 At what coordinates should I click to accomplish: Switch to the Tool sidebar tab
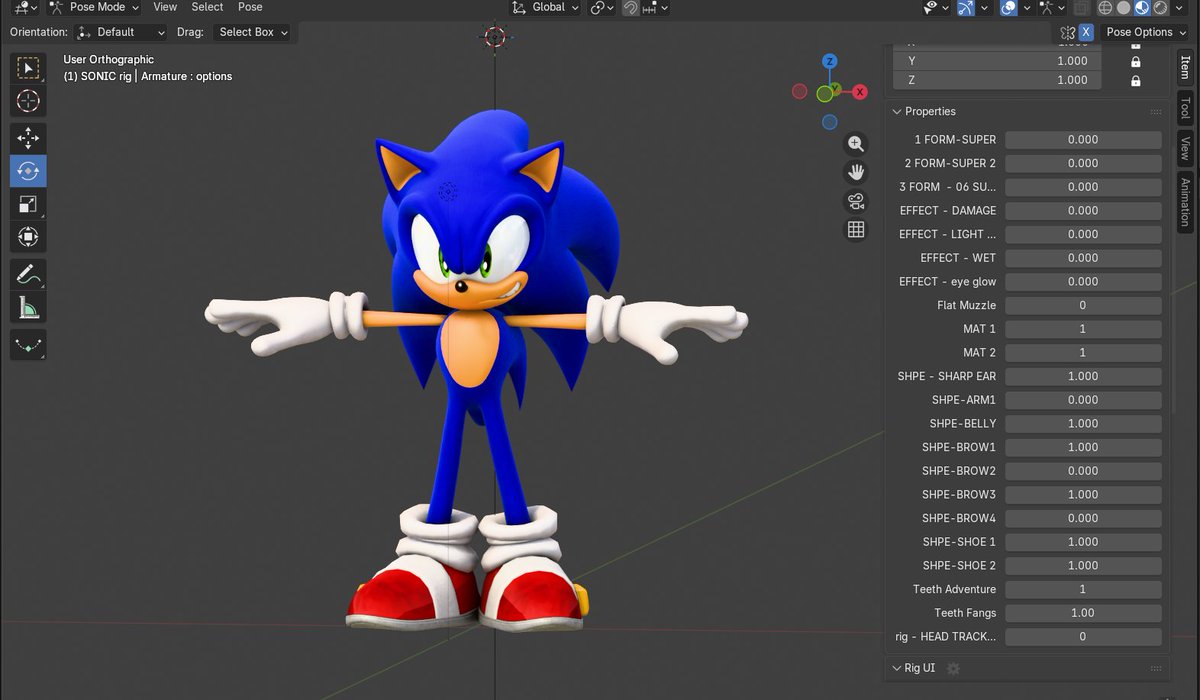(x=1185, y=108)
